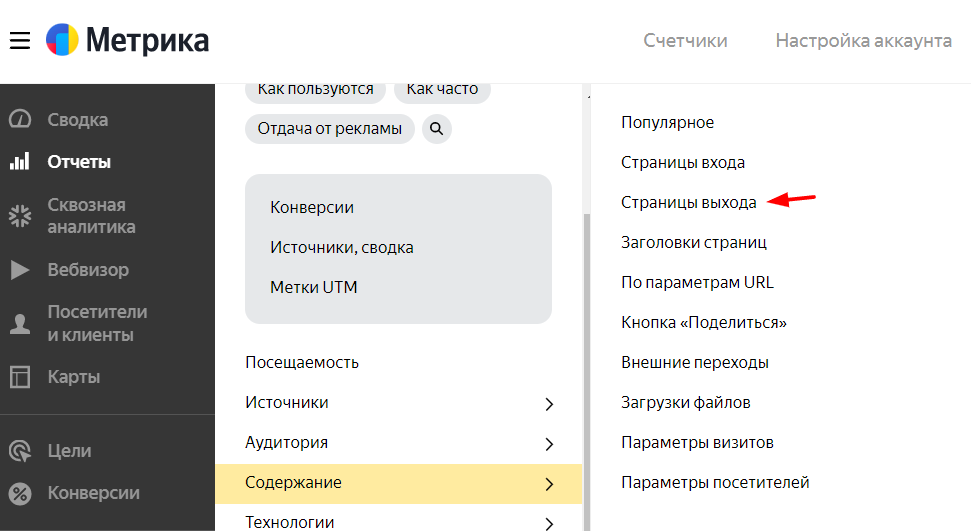Open Настройка аккаунта in header
971x531 pixels.
click(863, 41)
